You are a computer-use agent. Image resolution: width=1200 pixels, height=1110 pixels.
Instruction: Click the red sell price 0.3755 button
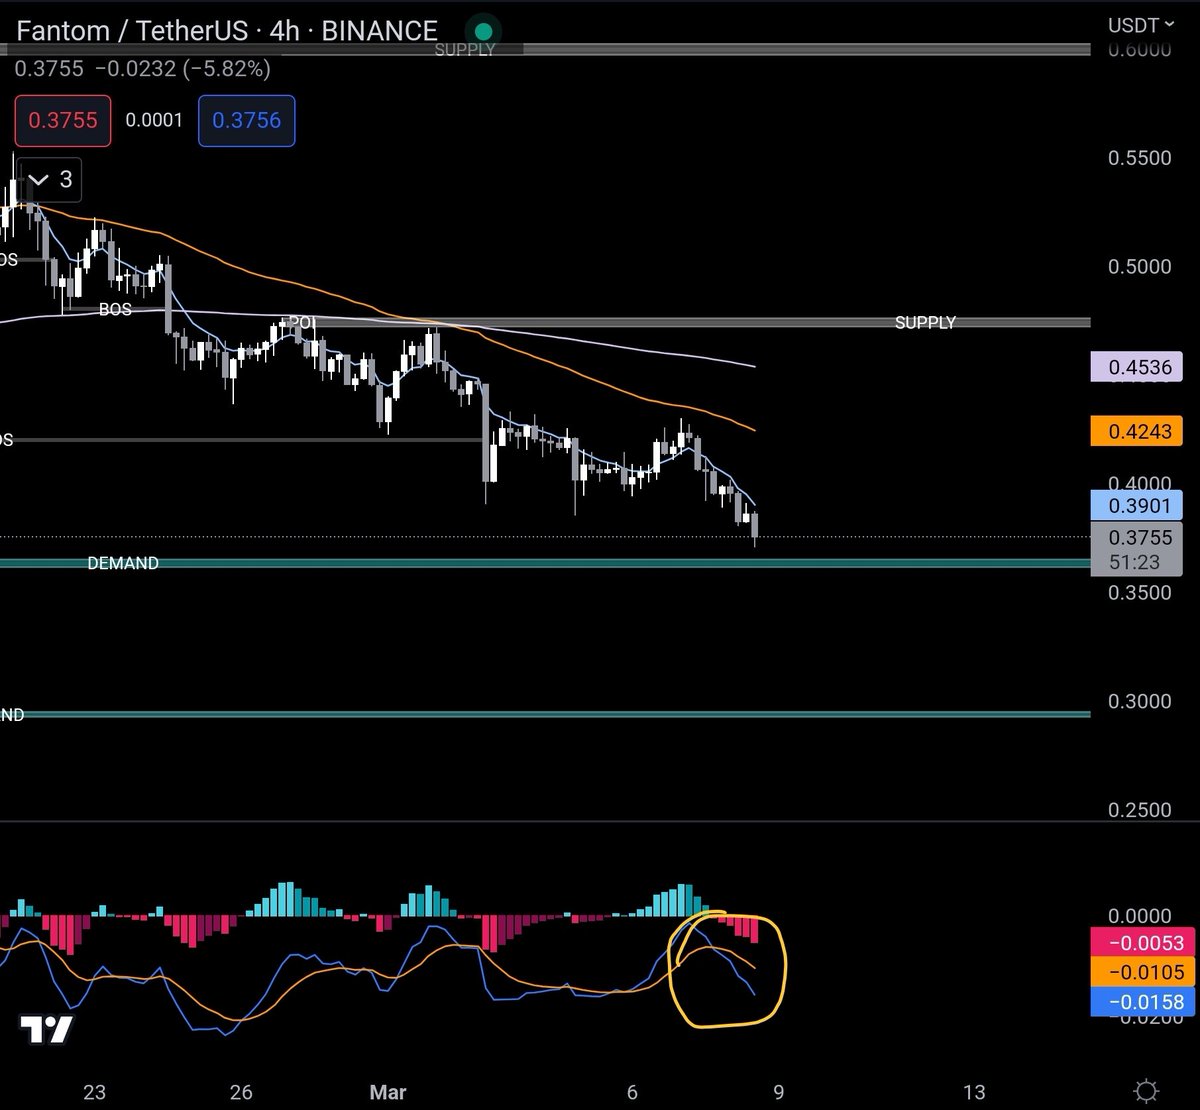pyautogui.click(x=62, y=120)
